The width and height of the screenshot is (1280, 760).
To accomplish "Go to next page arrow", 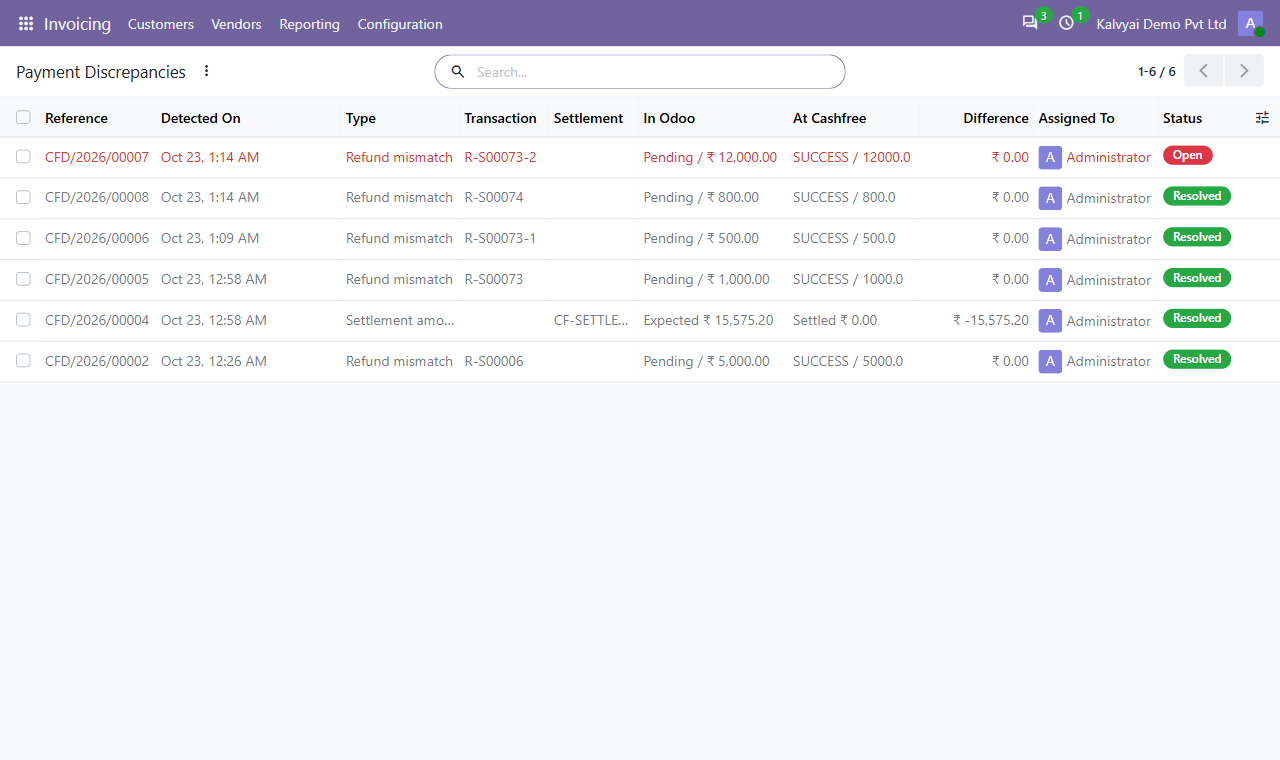I will point(1244,71).
